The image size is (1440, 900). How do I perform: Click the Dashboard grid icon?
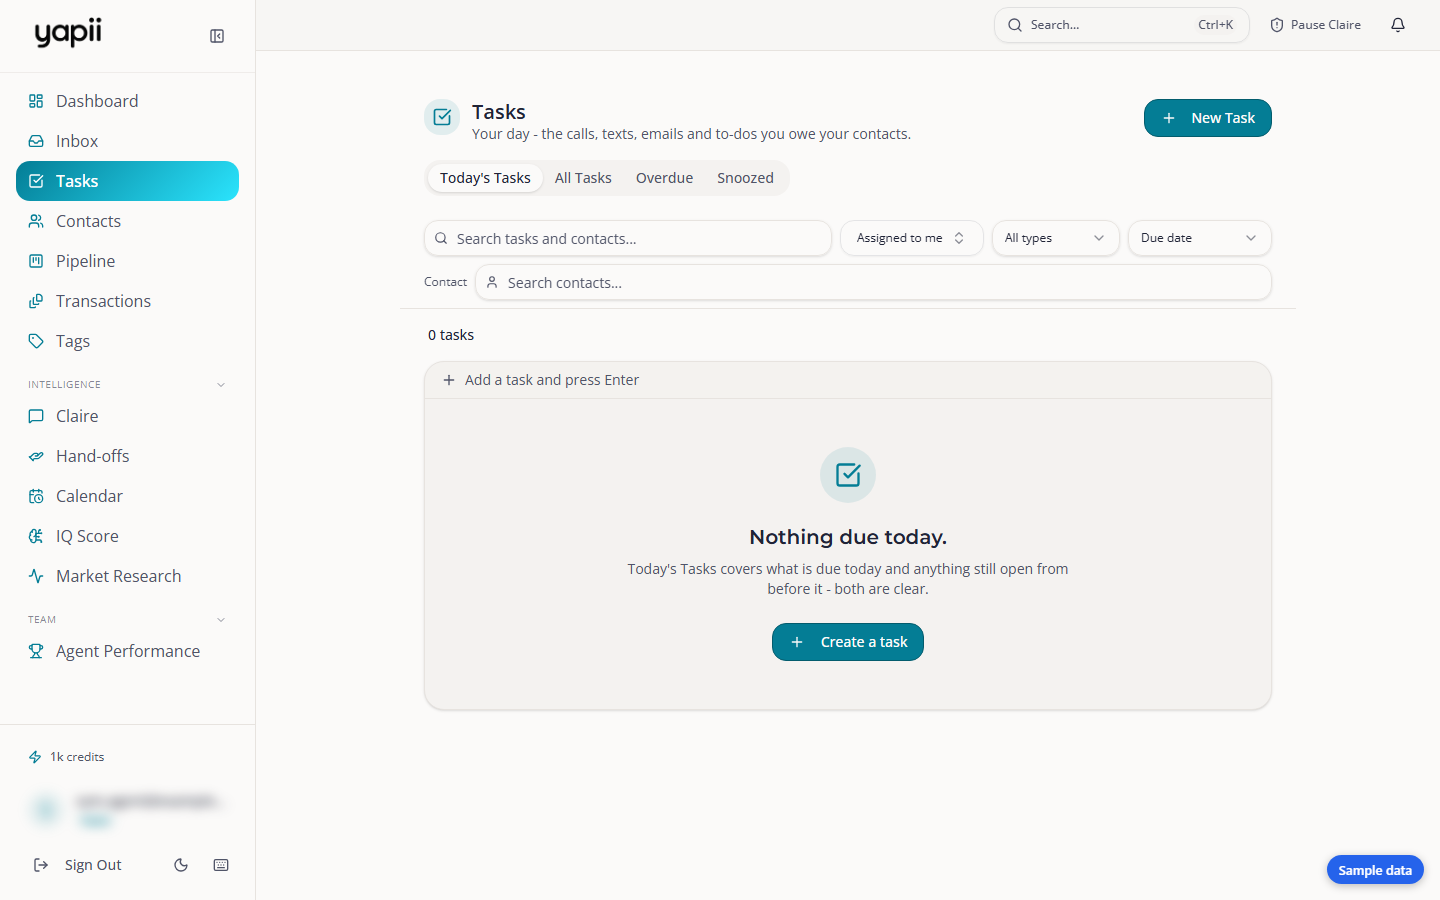(36, 101)
